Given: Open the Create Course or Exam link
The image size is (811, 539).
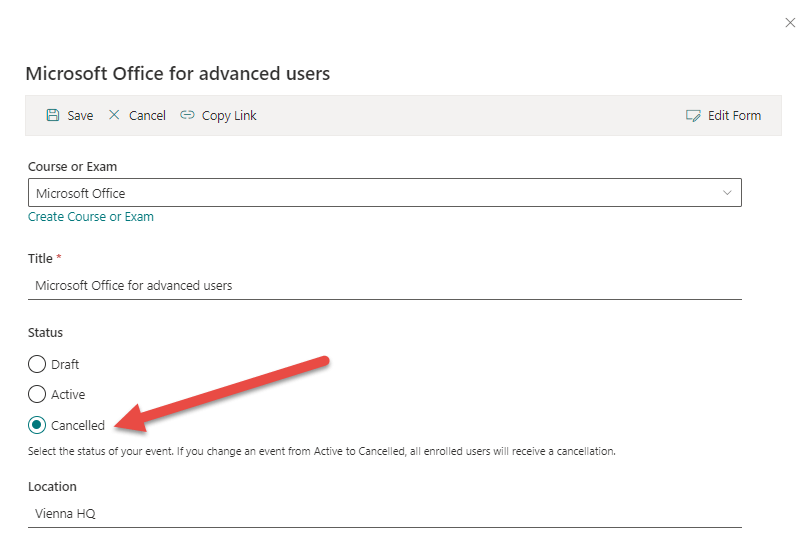Looking at the screenshot, I should click(91, 217).
